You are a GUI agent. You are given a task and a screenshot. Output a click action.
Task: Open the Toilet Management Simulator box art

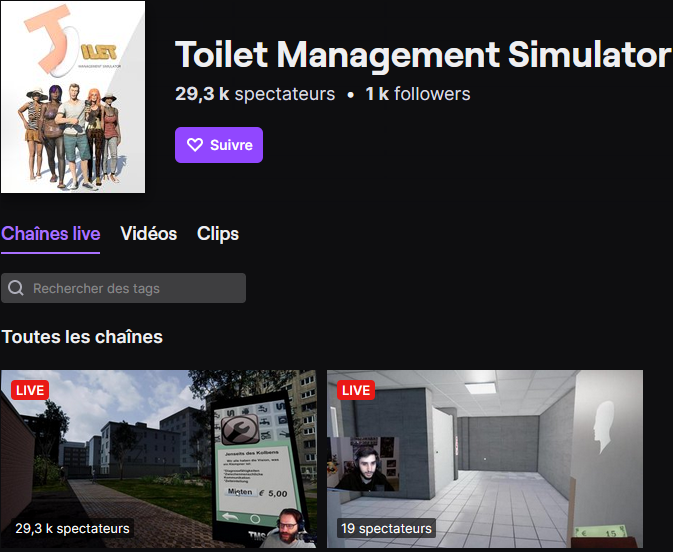point(73,97)
